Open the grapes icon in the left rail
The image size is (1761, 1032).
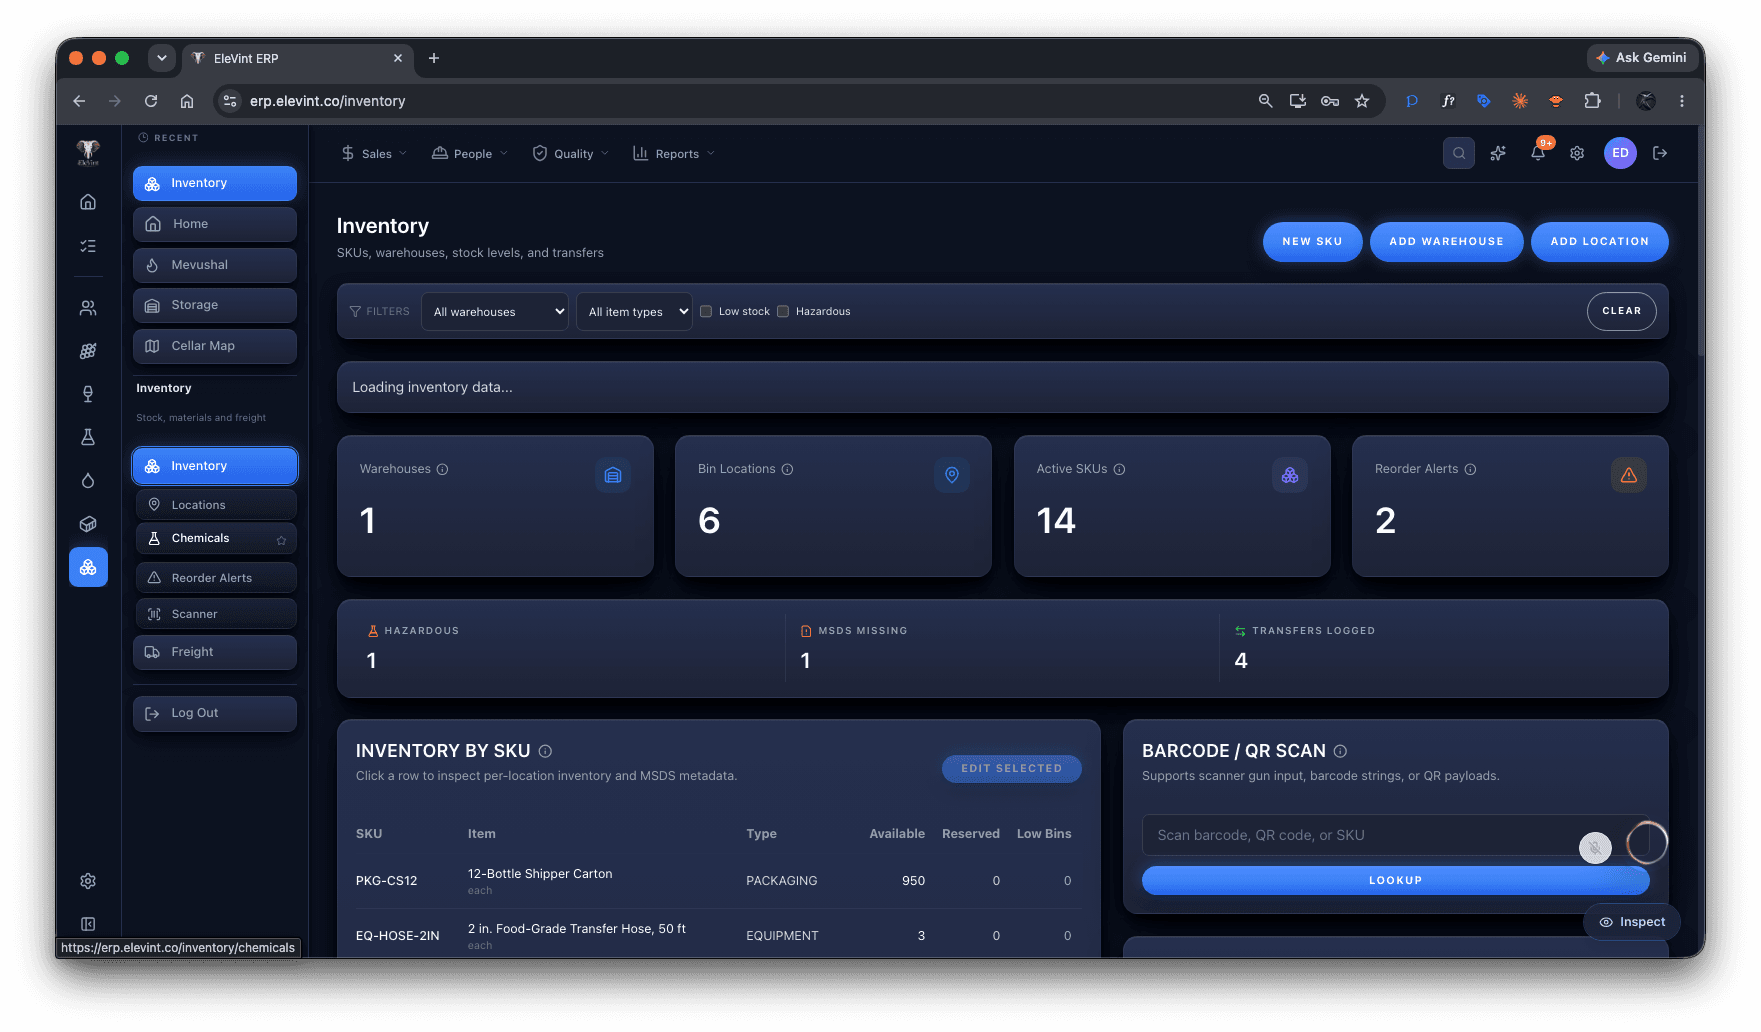point(88,351)
